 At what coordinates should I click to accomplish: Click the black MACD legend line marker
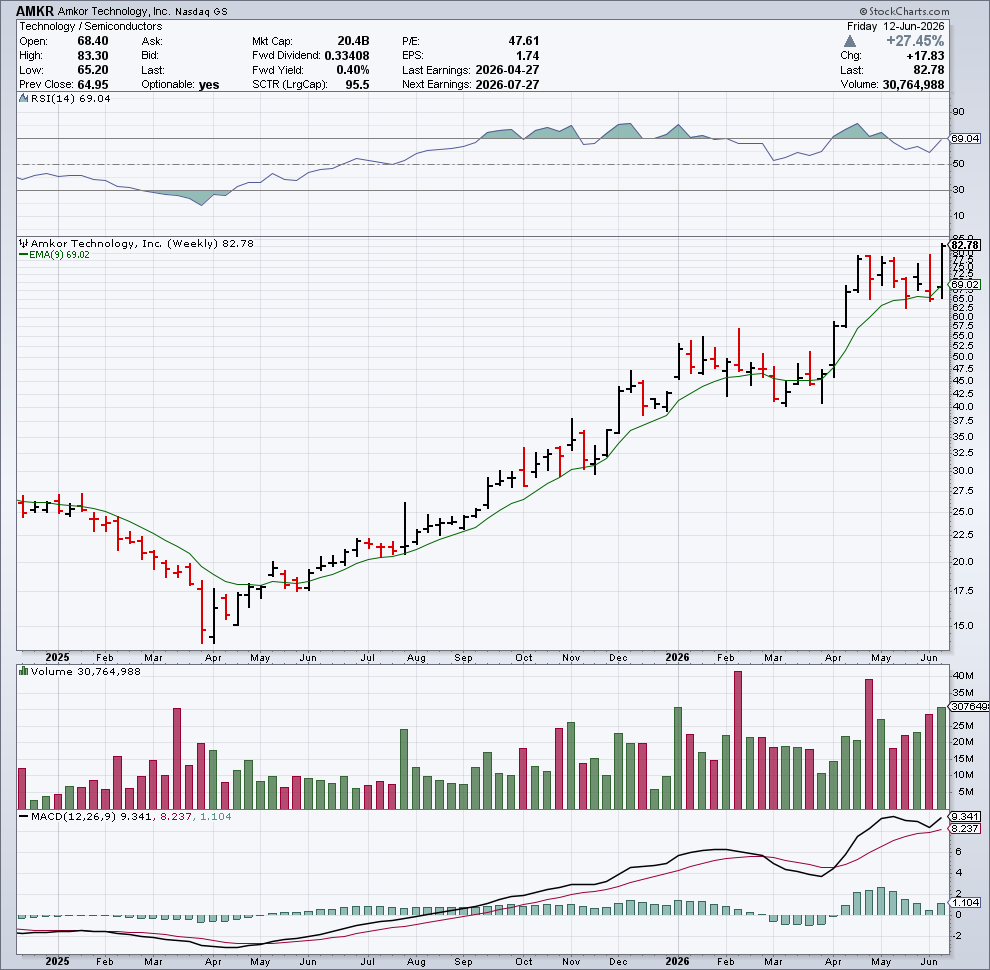[23, 817]
